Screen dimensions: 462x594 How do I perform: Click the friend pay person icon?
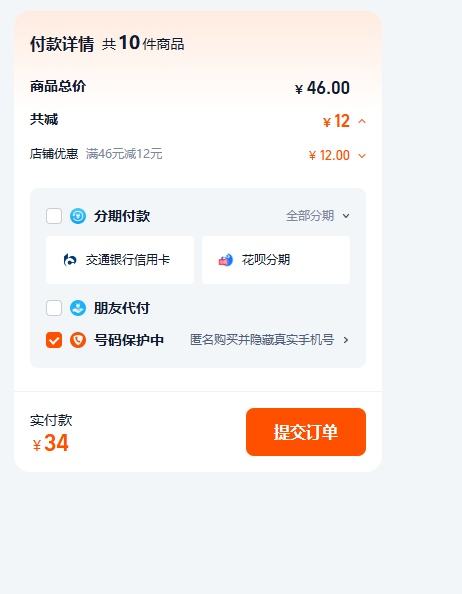pos(78,308)
